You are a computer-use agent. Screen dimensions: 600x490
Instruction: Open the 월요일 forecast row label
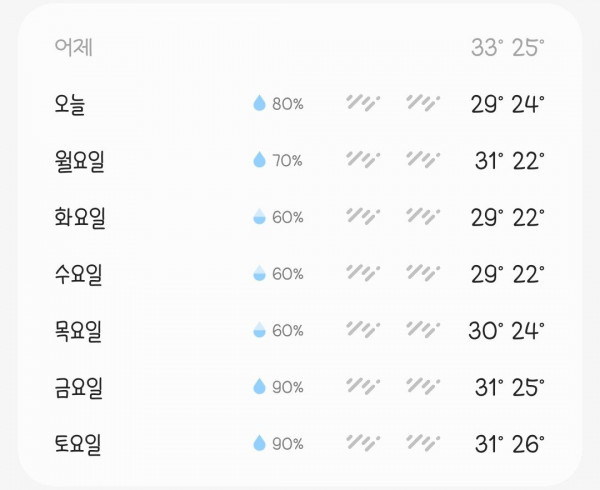[x=80, y=161]
